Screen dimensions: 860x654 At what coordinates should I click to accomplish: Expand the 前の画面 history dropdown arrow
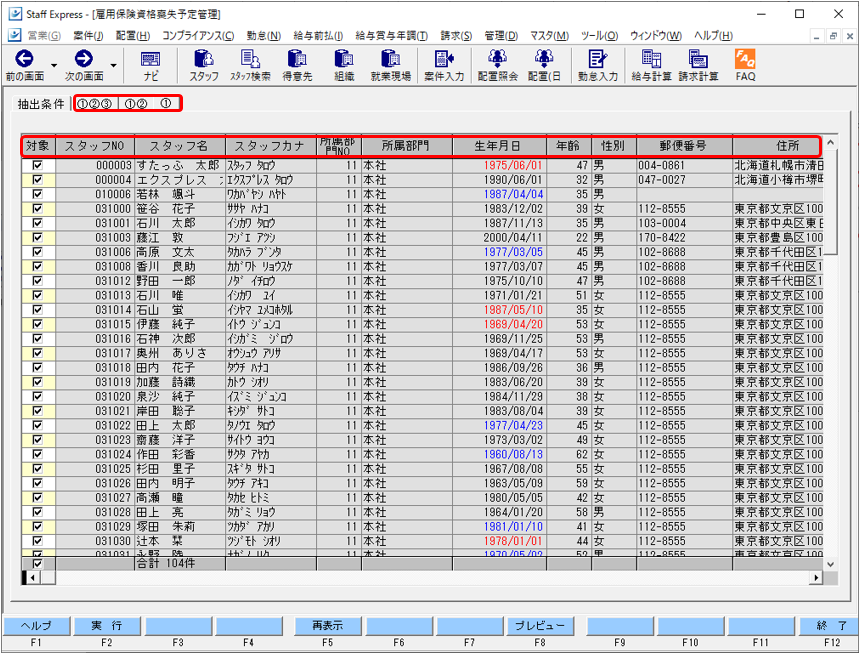(54, 66)
